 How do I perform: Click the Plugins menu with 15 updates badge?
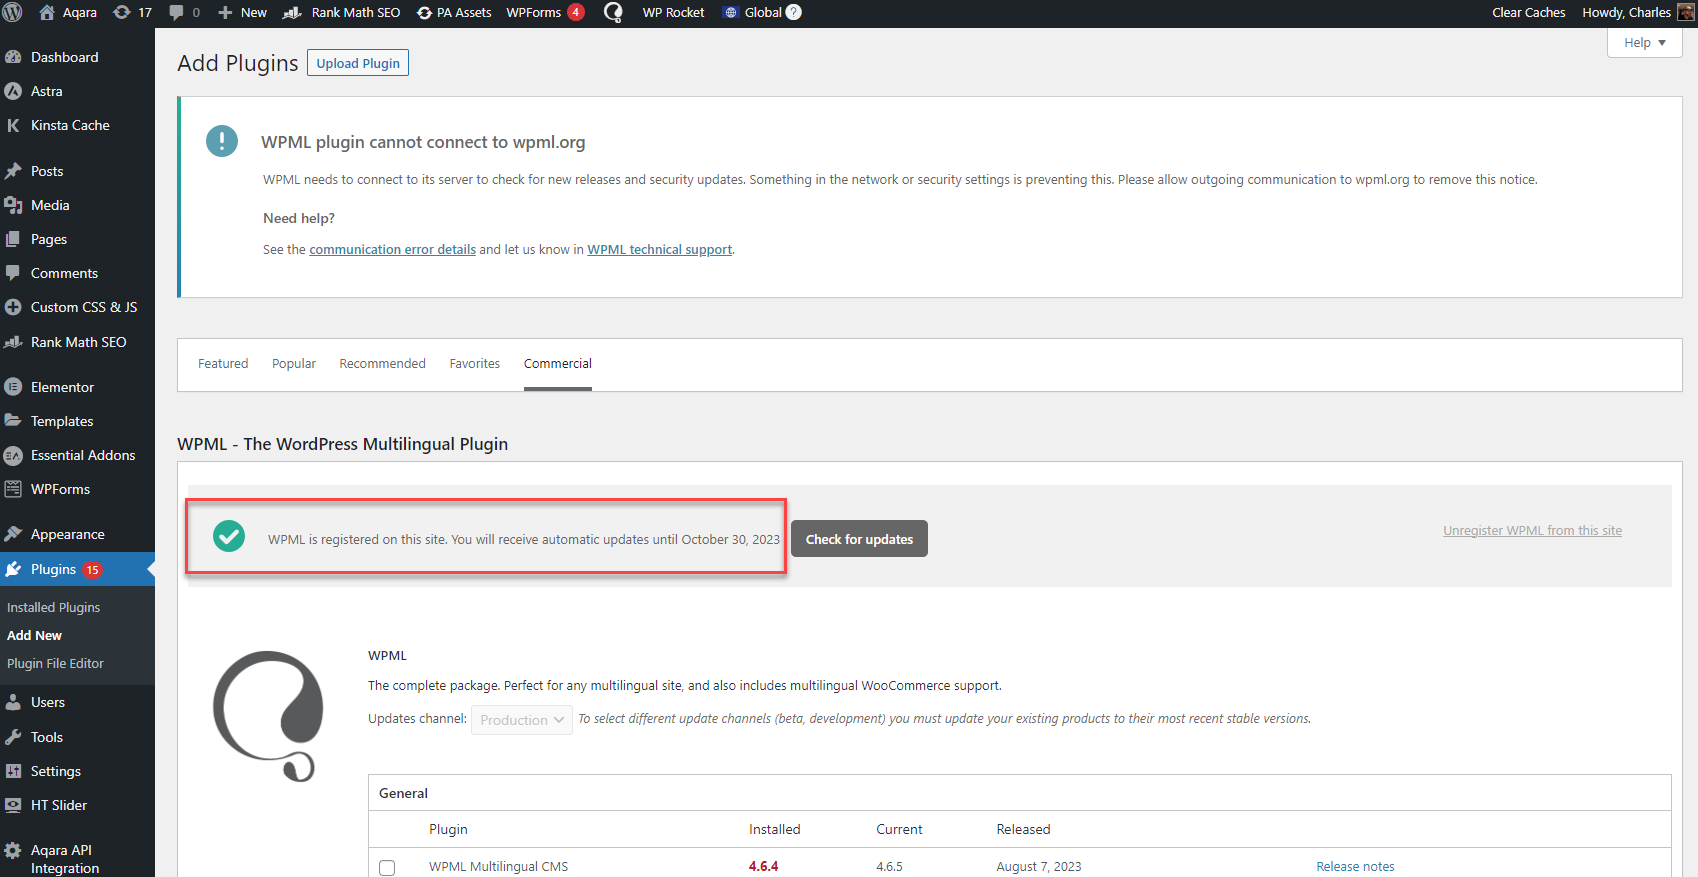point(77,569)
